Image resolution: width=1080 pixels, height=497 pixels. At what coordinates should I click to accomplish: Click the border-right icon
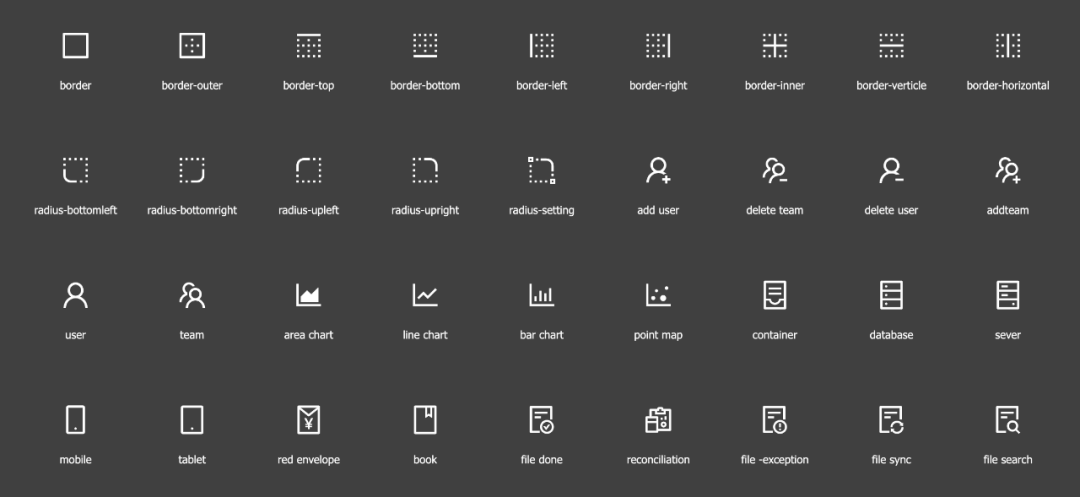click(658, 45)
